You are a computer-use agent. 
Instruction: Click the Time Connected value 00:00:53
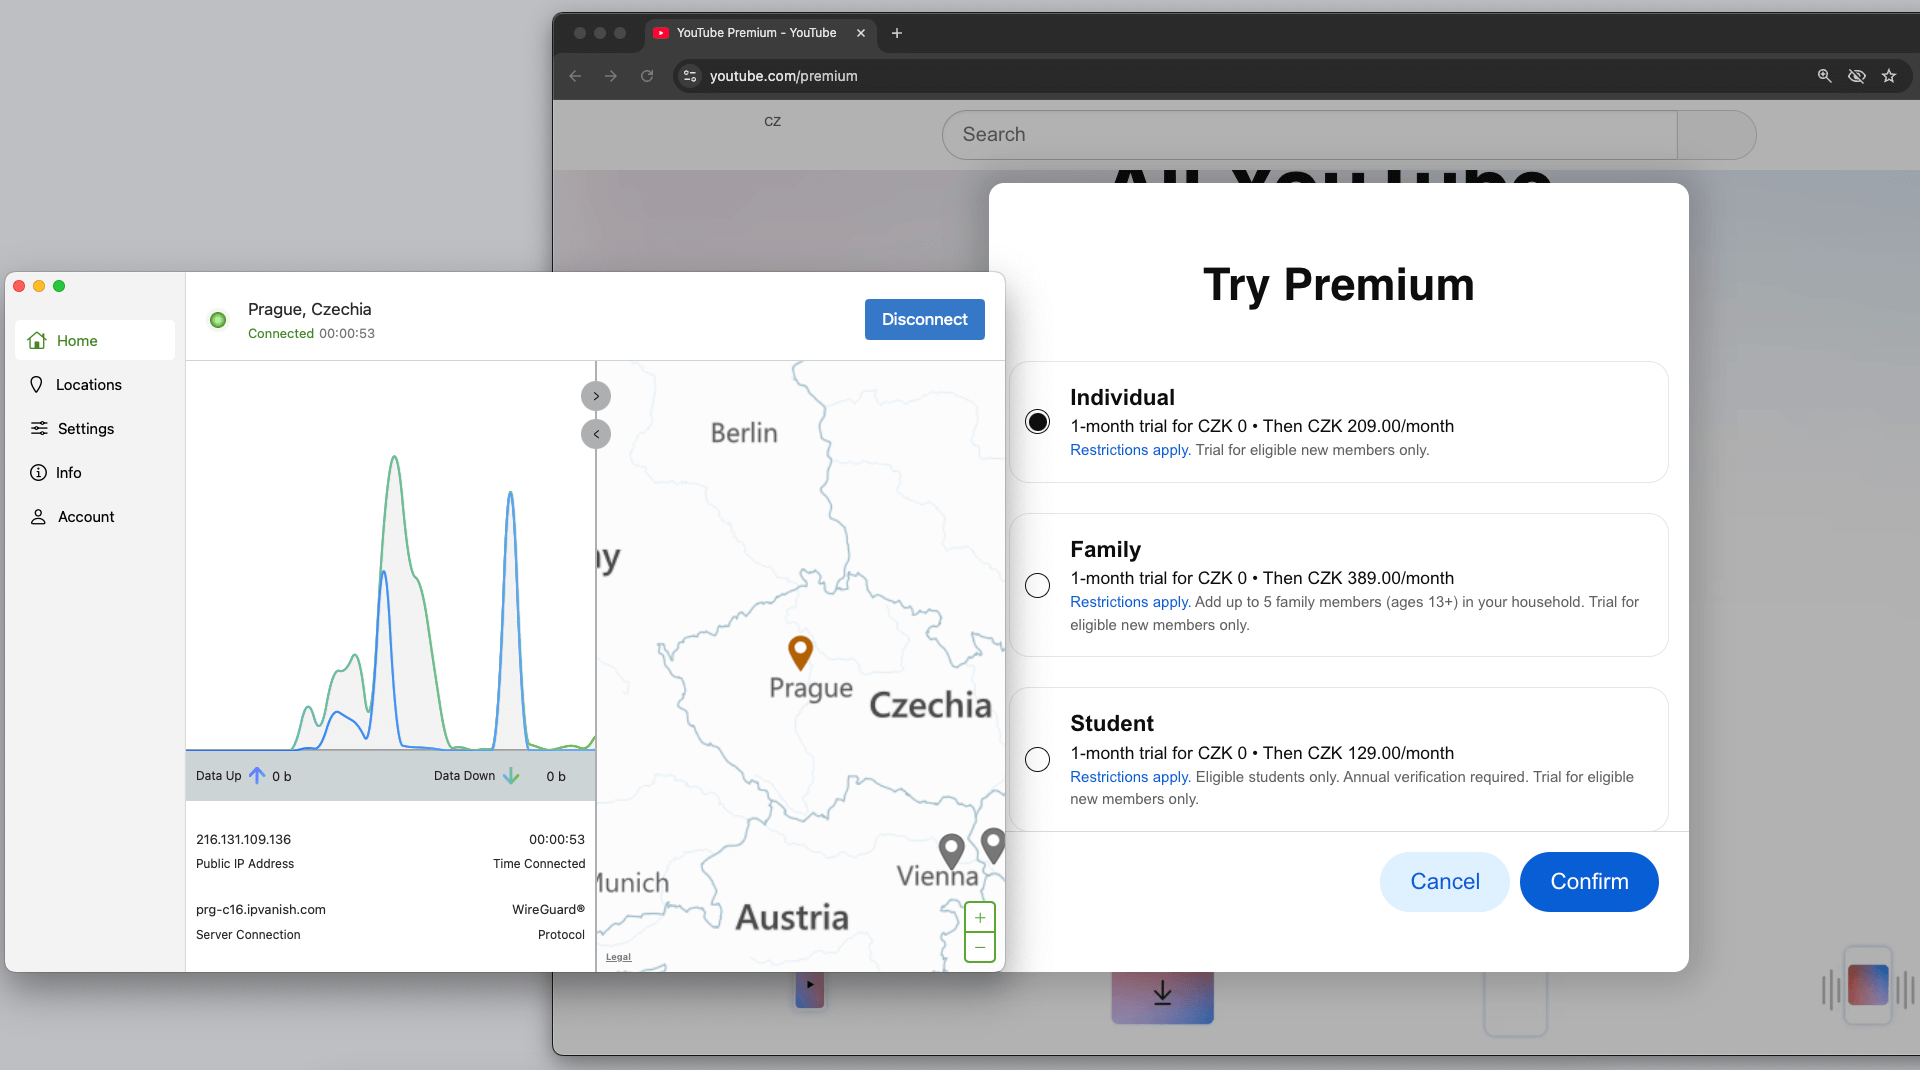click(x=557, y=839)
